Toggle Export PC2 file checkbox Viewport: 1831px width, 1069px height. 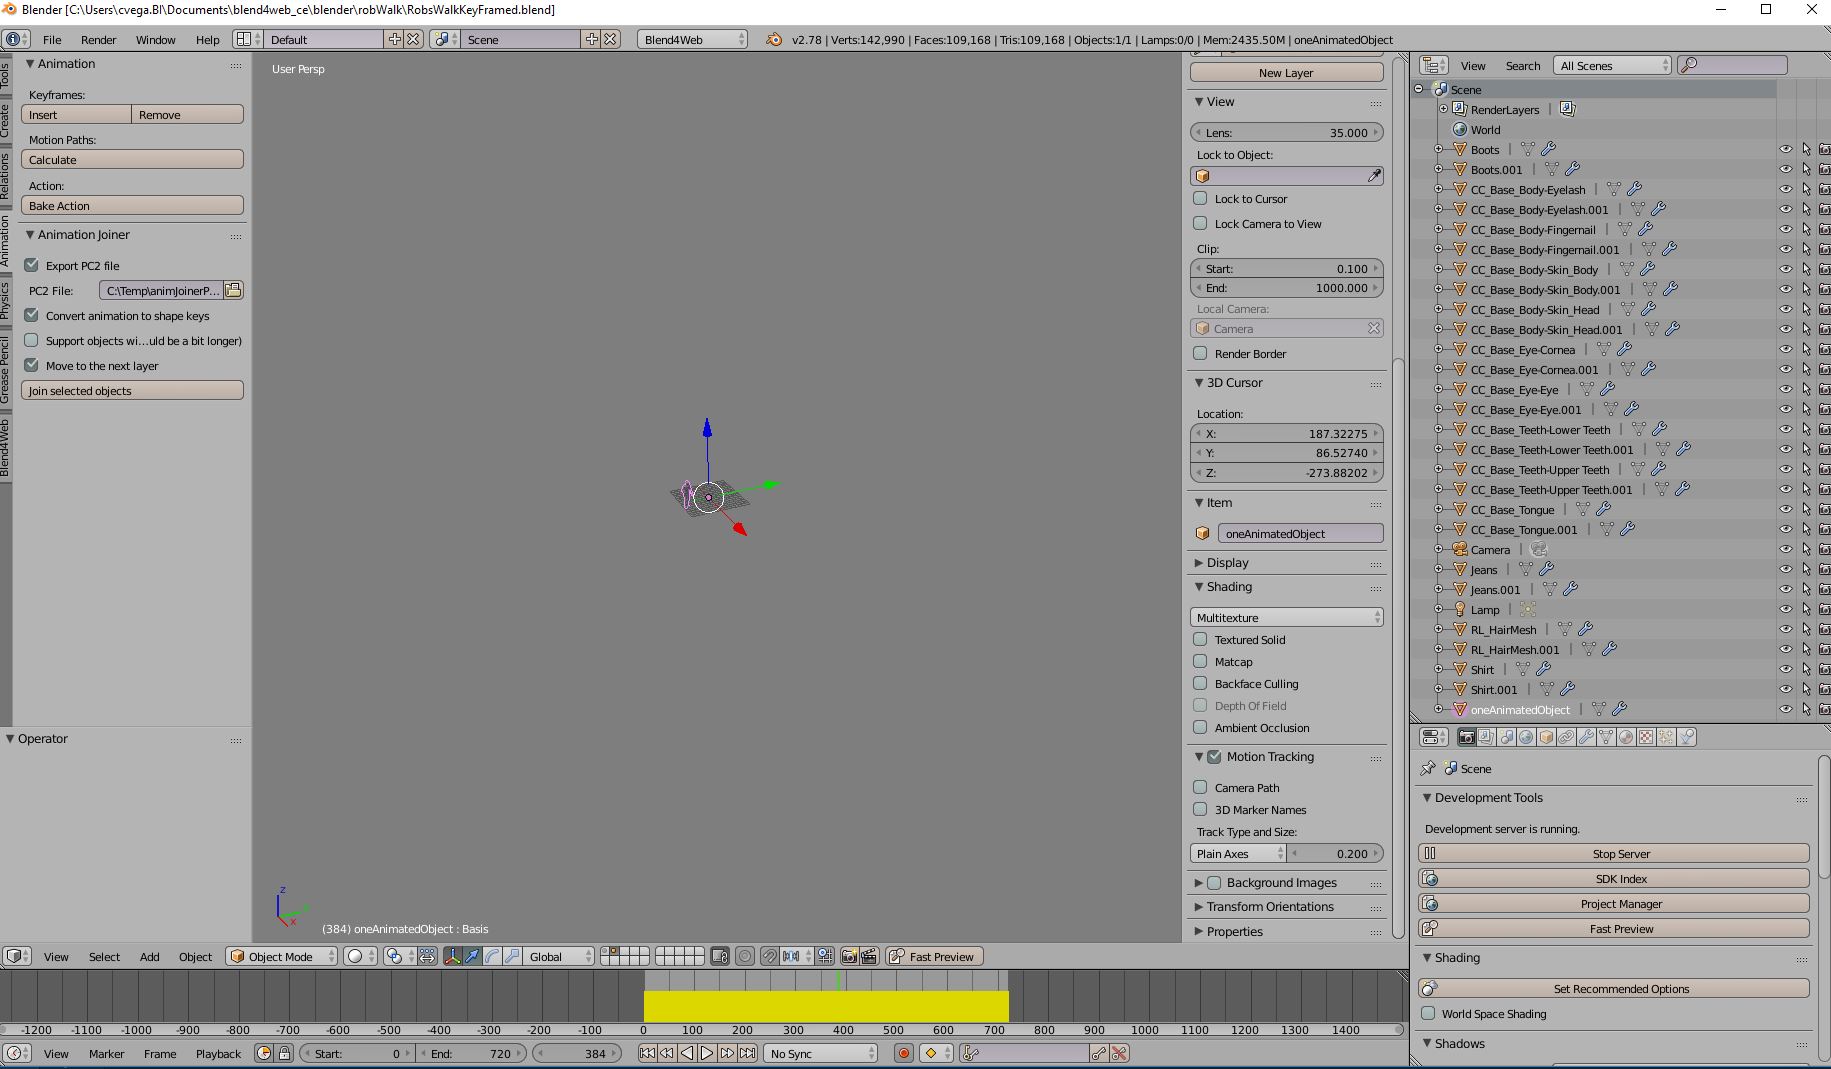point(32,265)
